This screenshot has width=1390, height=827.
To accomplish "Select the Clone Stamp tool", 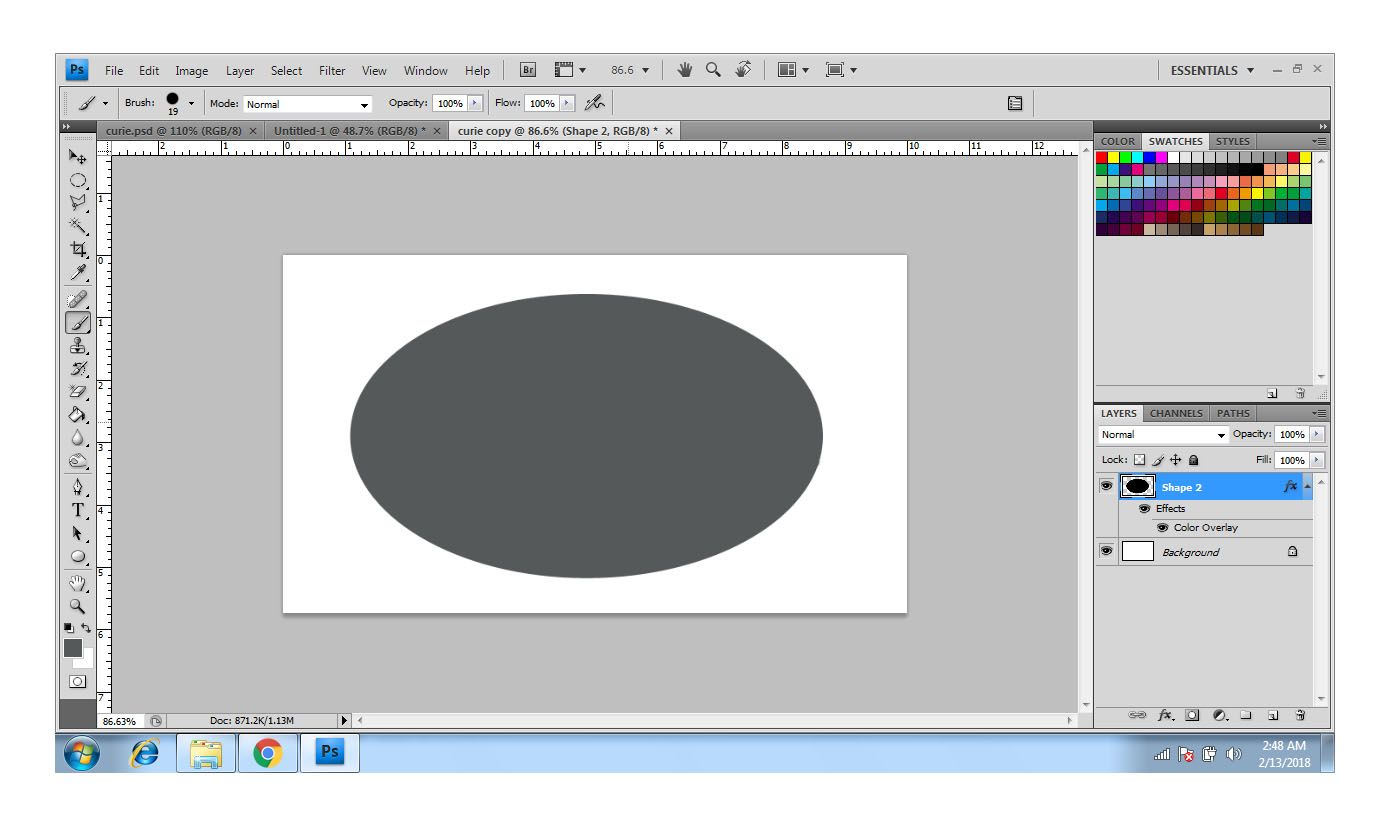I will click(77, 346).
